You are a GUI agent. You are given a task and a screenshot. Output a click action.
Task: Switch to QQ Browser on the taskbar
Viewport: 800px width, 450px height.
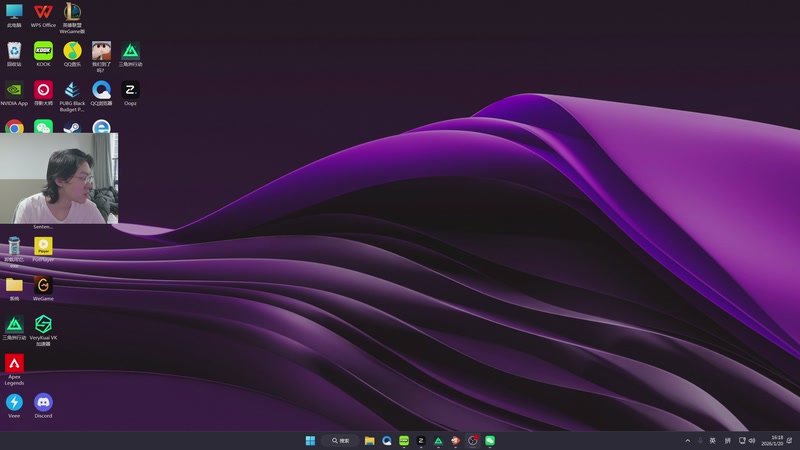[387, 441]
